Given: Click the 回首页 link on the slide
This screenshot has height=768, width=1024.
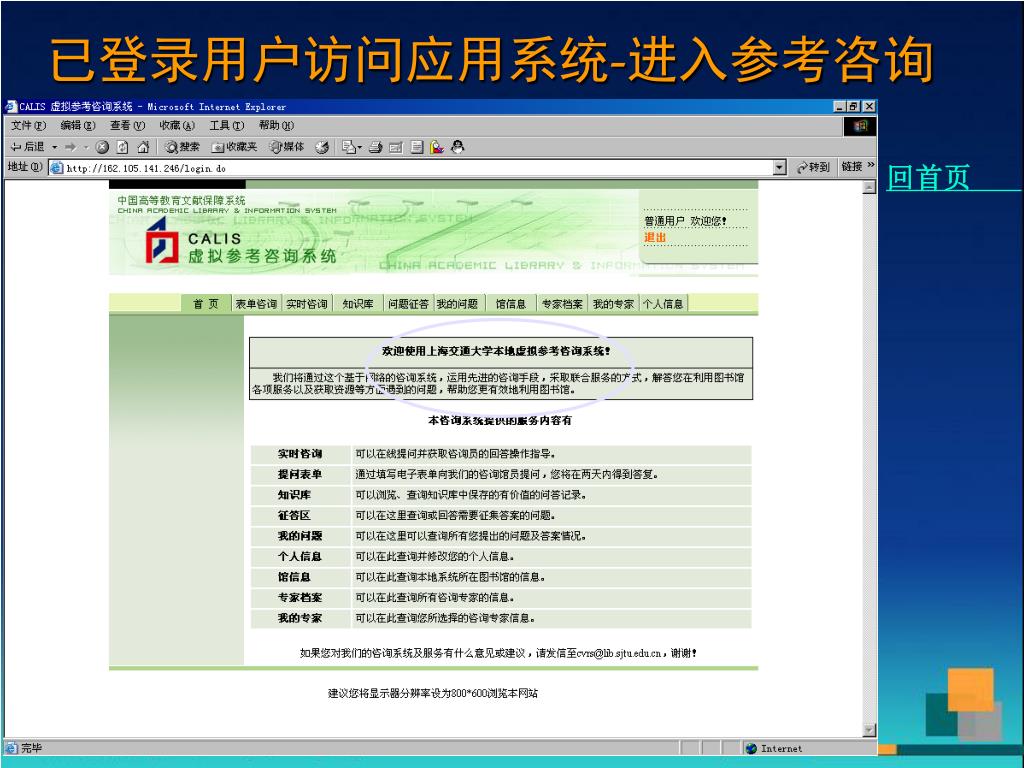Looking at the screenshot, I should pyautogui.click(x=928, y=177).
